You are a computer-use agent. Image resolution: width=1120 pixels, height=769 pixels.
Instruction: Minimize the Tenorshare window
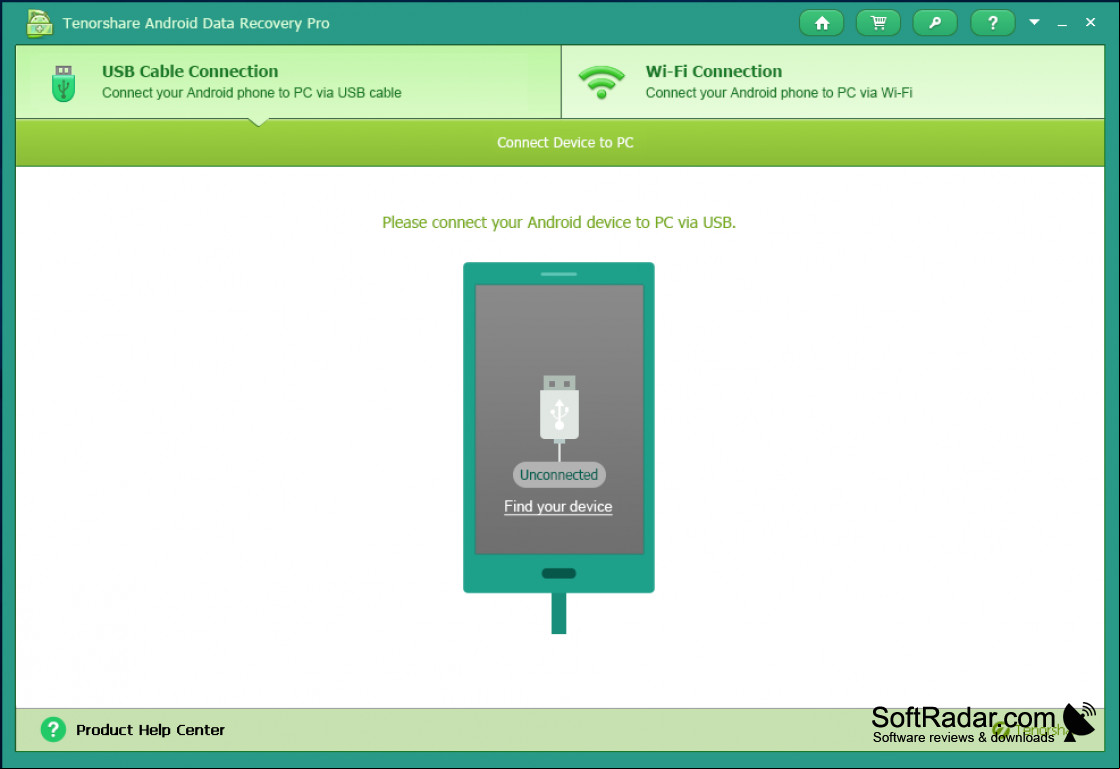1062,24
